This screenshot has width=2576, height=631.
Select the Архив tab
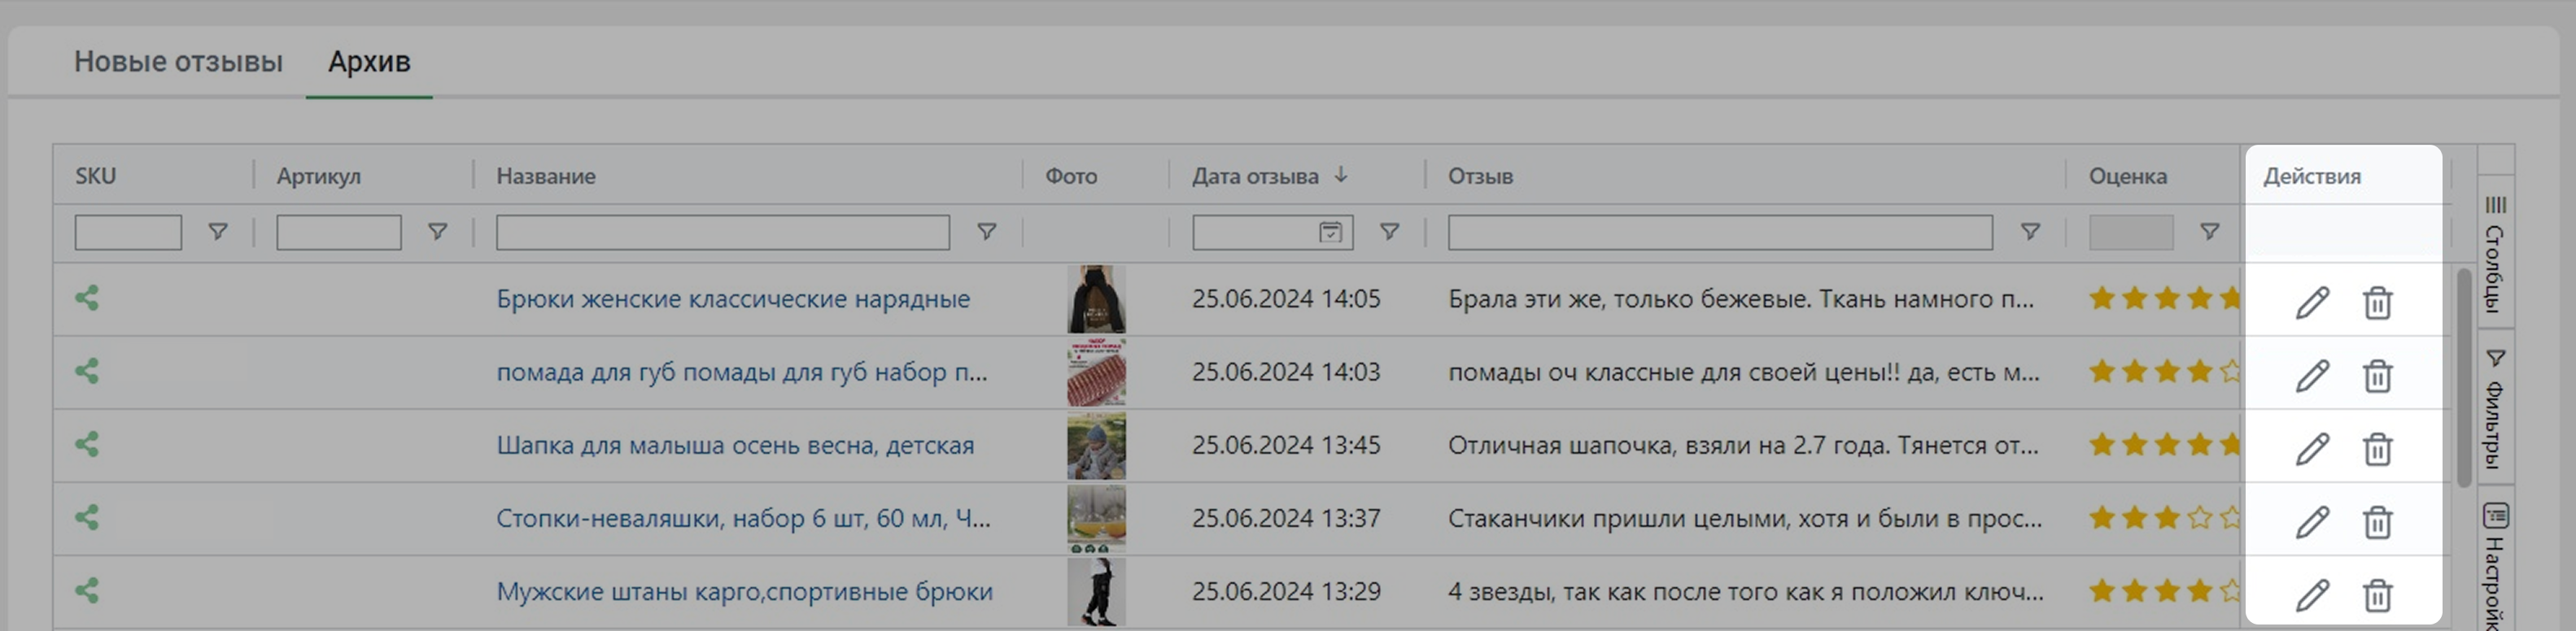[x=369, y=62]
